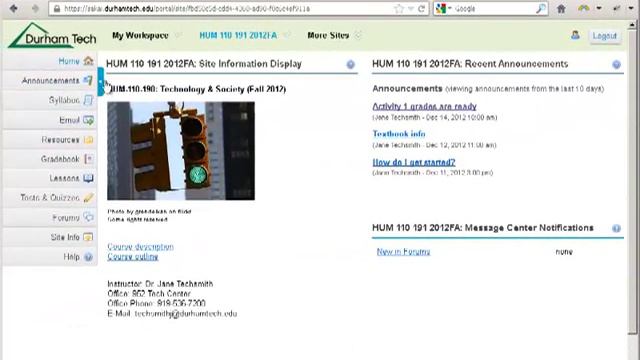This screenshot has width=640, height=360.
Task: Expand the More Sites arrow icon
Action: click(x=358, y=36)
